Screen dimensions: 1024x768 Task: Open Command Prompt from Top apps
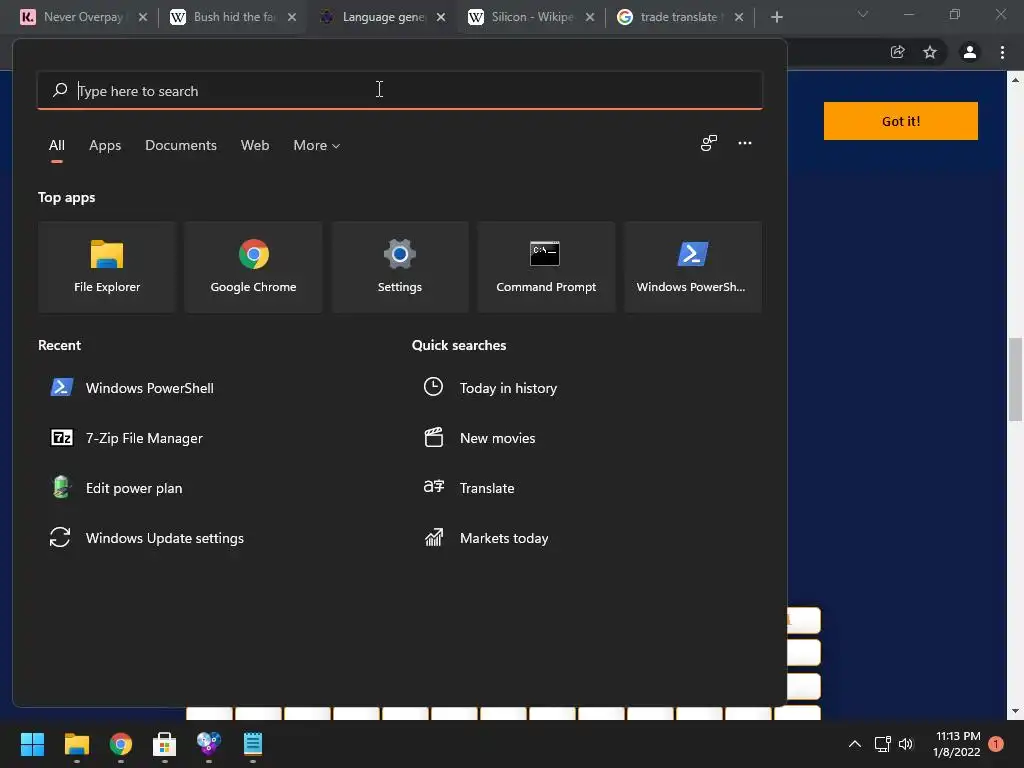click(546, 266)
